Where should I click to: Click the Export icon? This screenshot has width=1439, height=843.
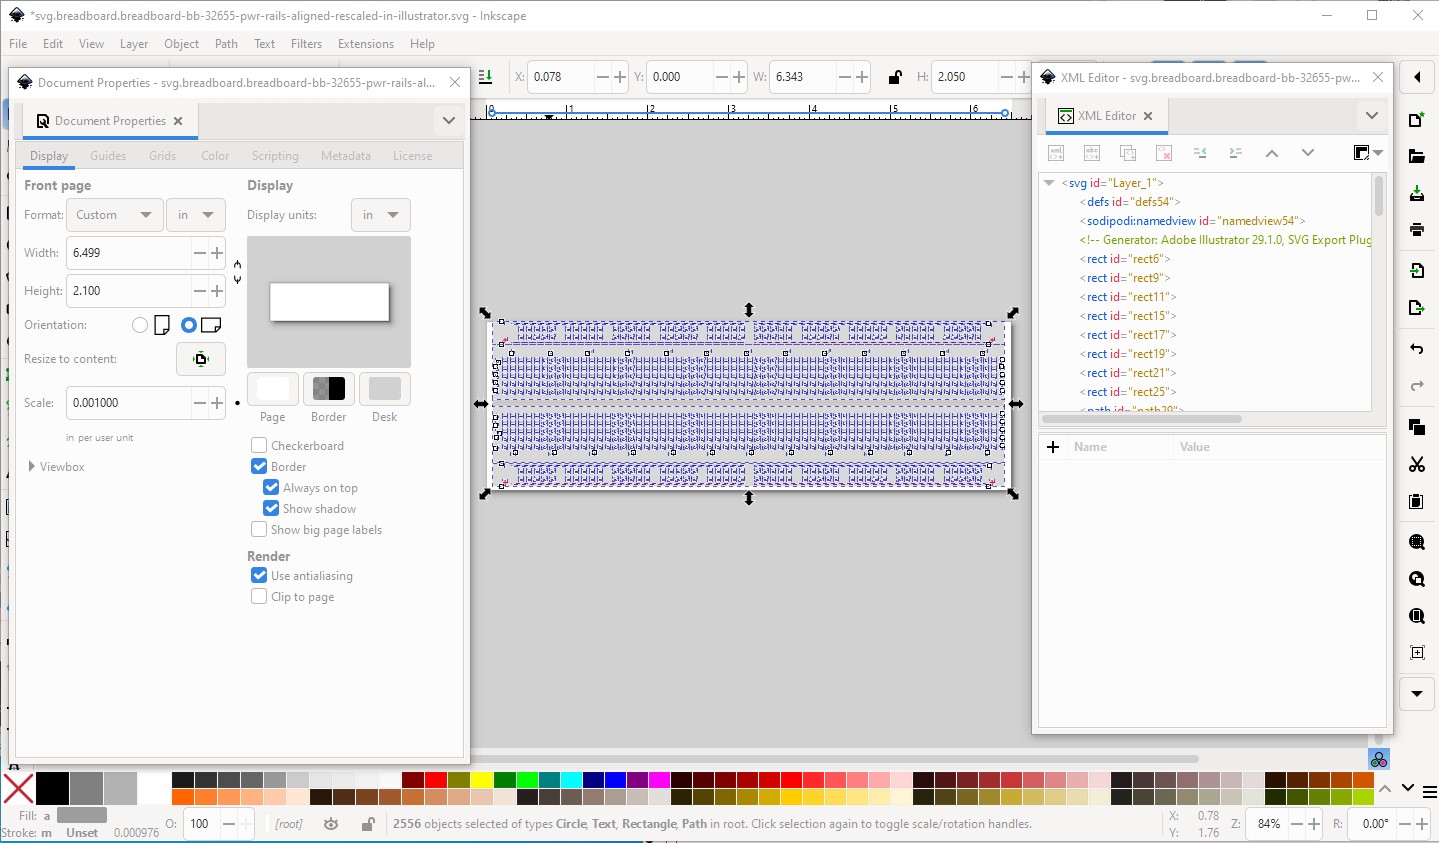pyautogui.click(x=1417, y=308)
